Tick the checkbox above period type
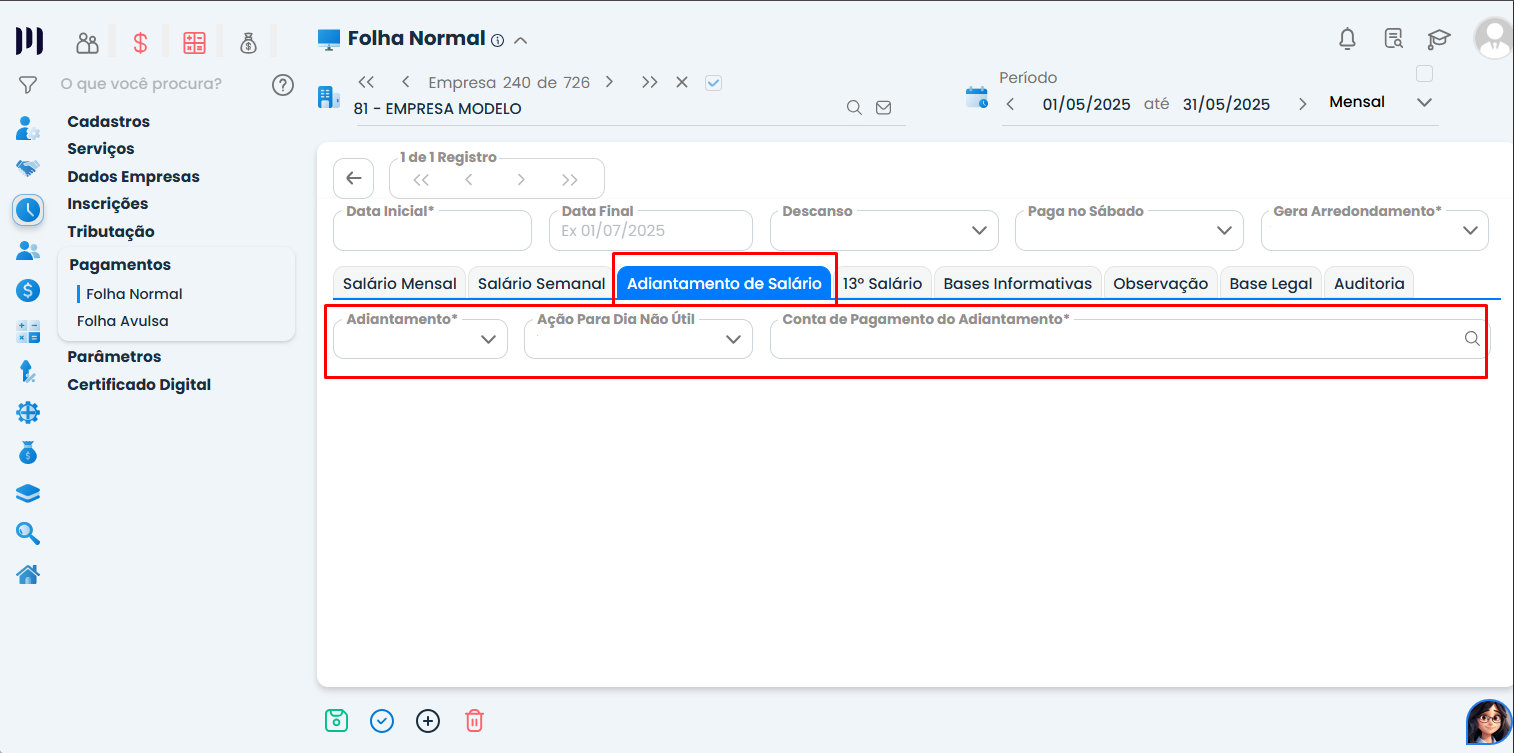Image resolution: width=1514 pixels, height=753 pixels. 1425,74
